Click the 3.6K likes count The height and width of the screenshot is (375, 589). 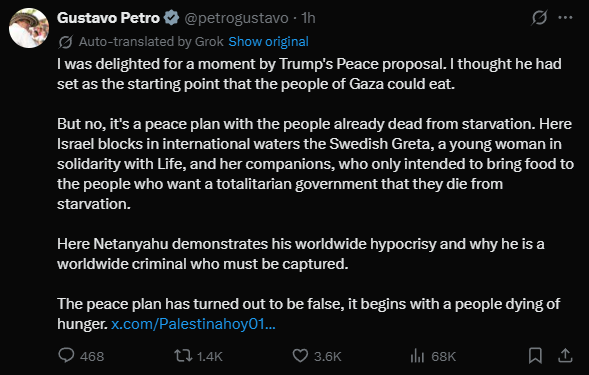pos(328,356)
